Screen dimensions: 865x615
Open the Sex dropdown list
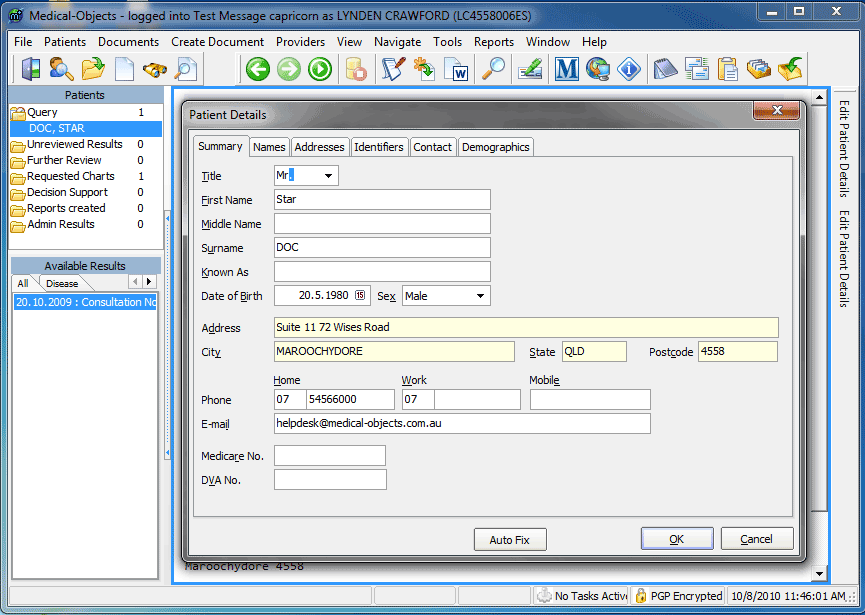(x=481, y=296)
